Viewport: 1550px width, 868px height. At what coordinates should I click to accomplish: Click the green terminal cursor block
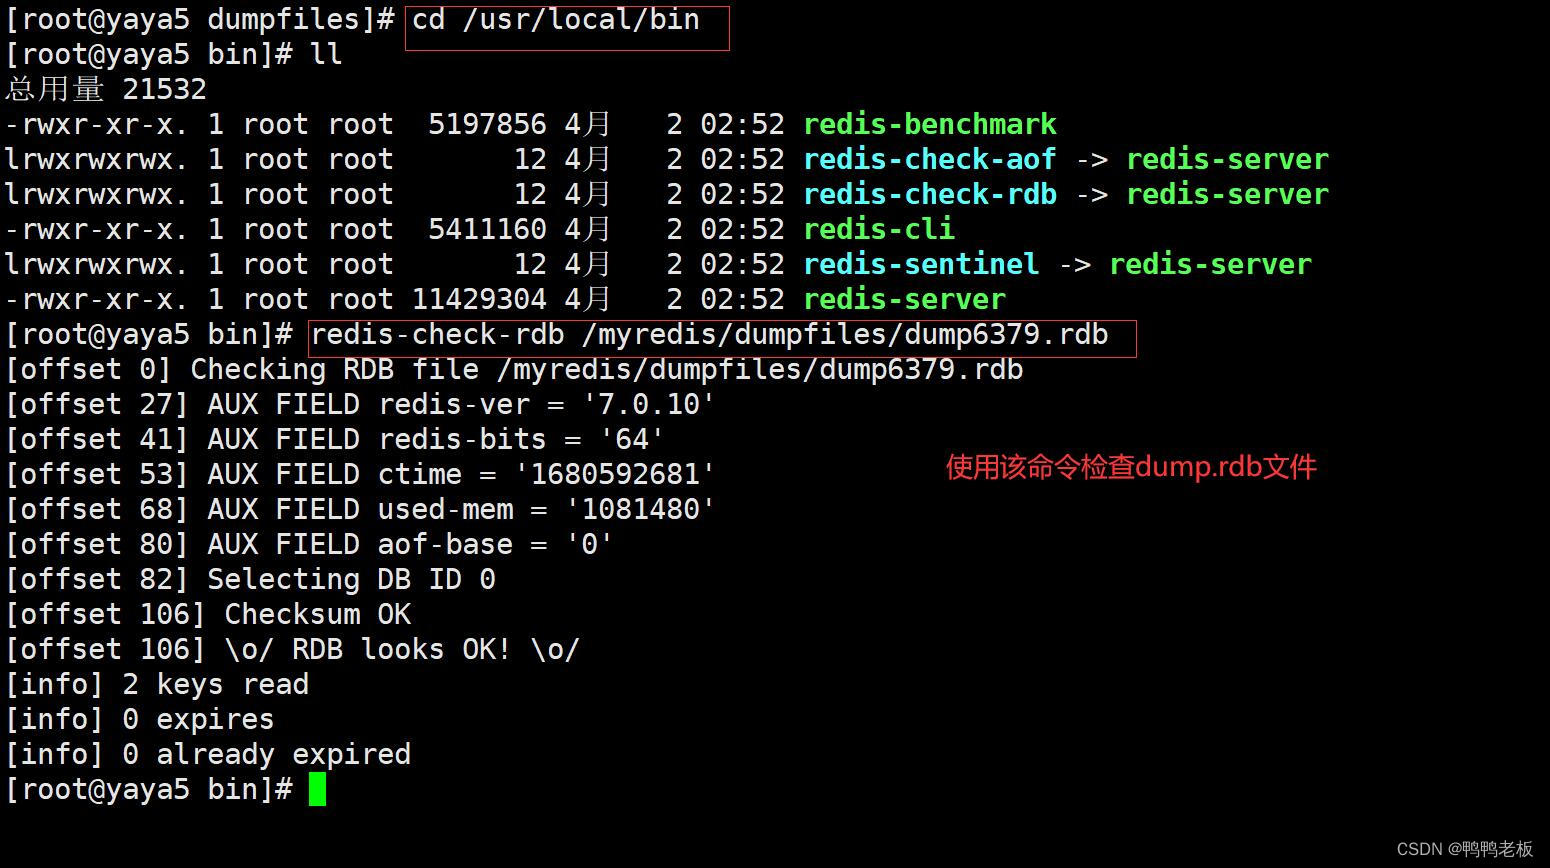[x=318, y=789]
